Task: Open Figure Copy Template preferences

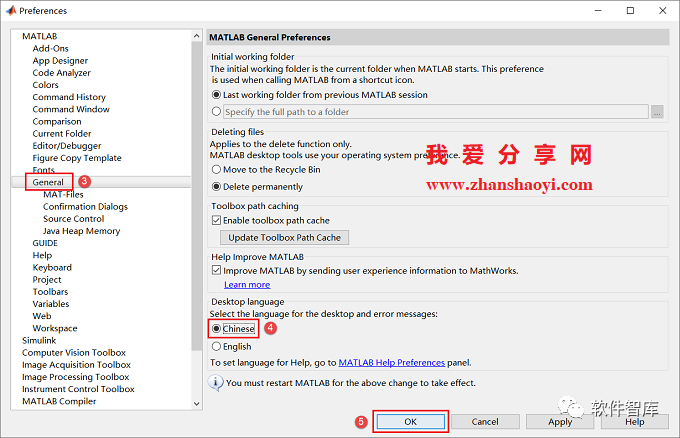Action: pos(77,158)
